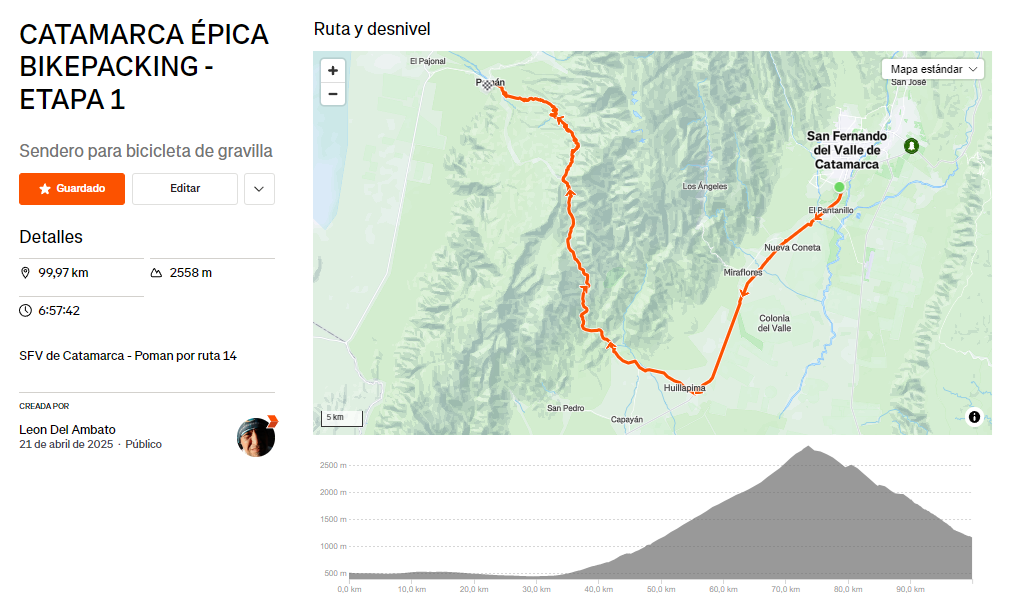The height and width of the screenshot is (598, 1015).
Task: Toggle the orange Guardado saved button
Action: pos(72,189)
